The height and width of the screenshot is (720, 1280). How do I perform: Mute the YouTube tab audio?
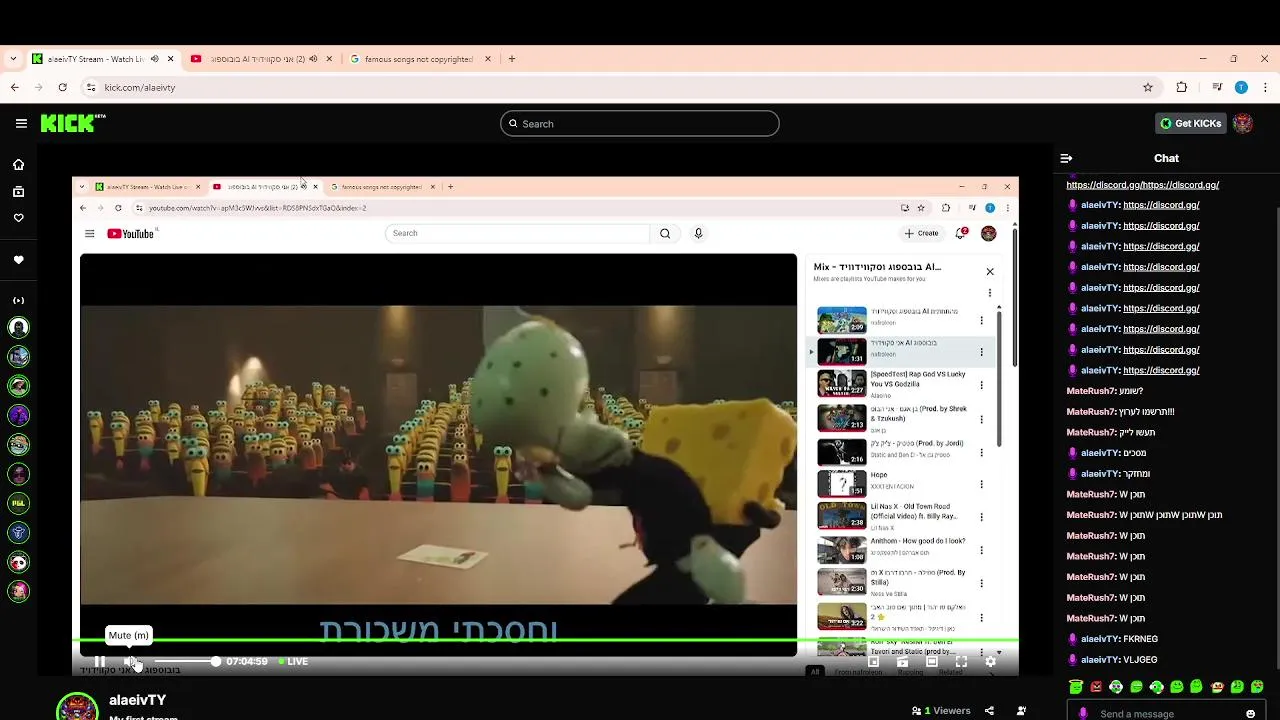click(313, 59)
